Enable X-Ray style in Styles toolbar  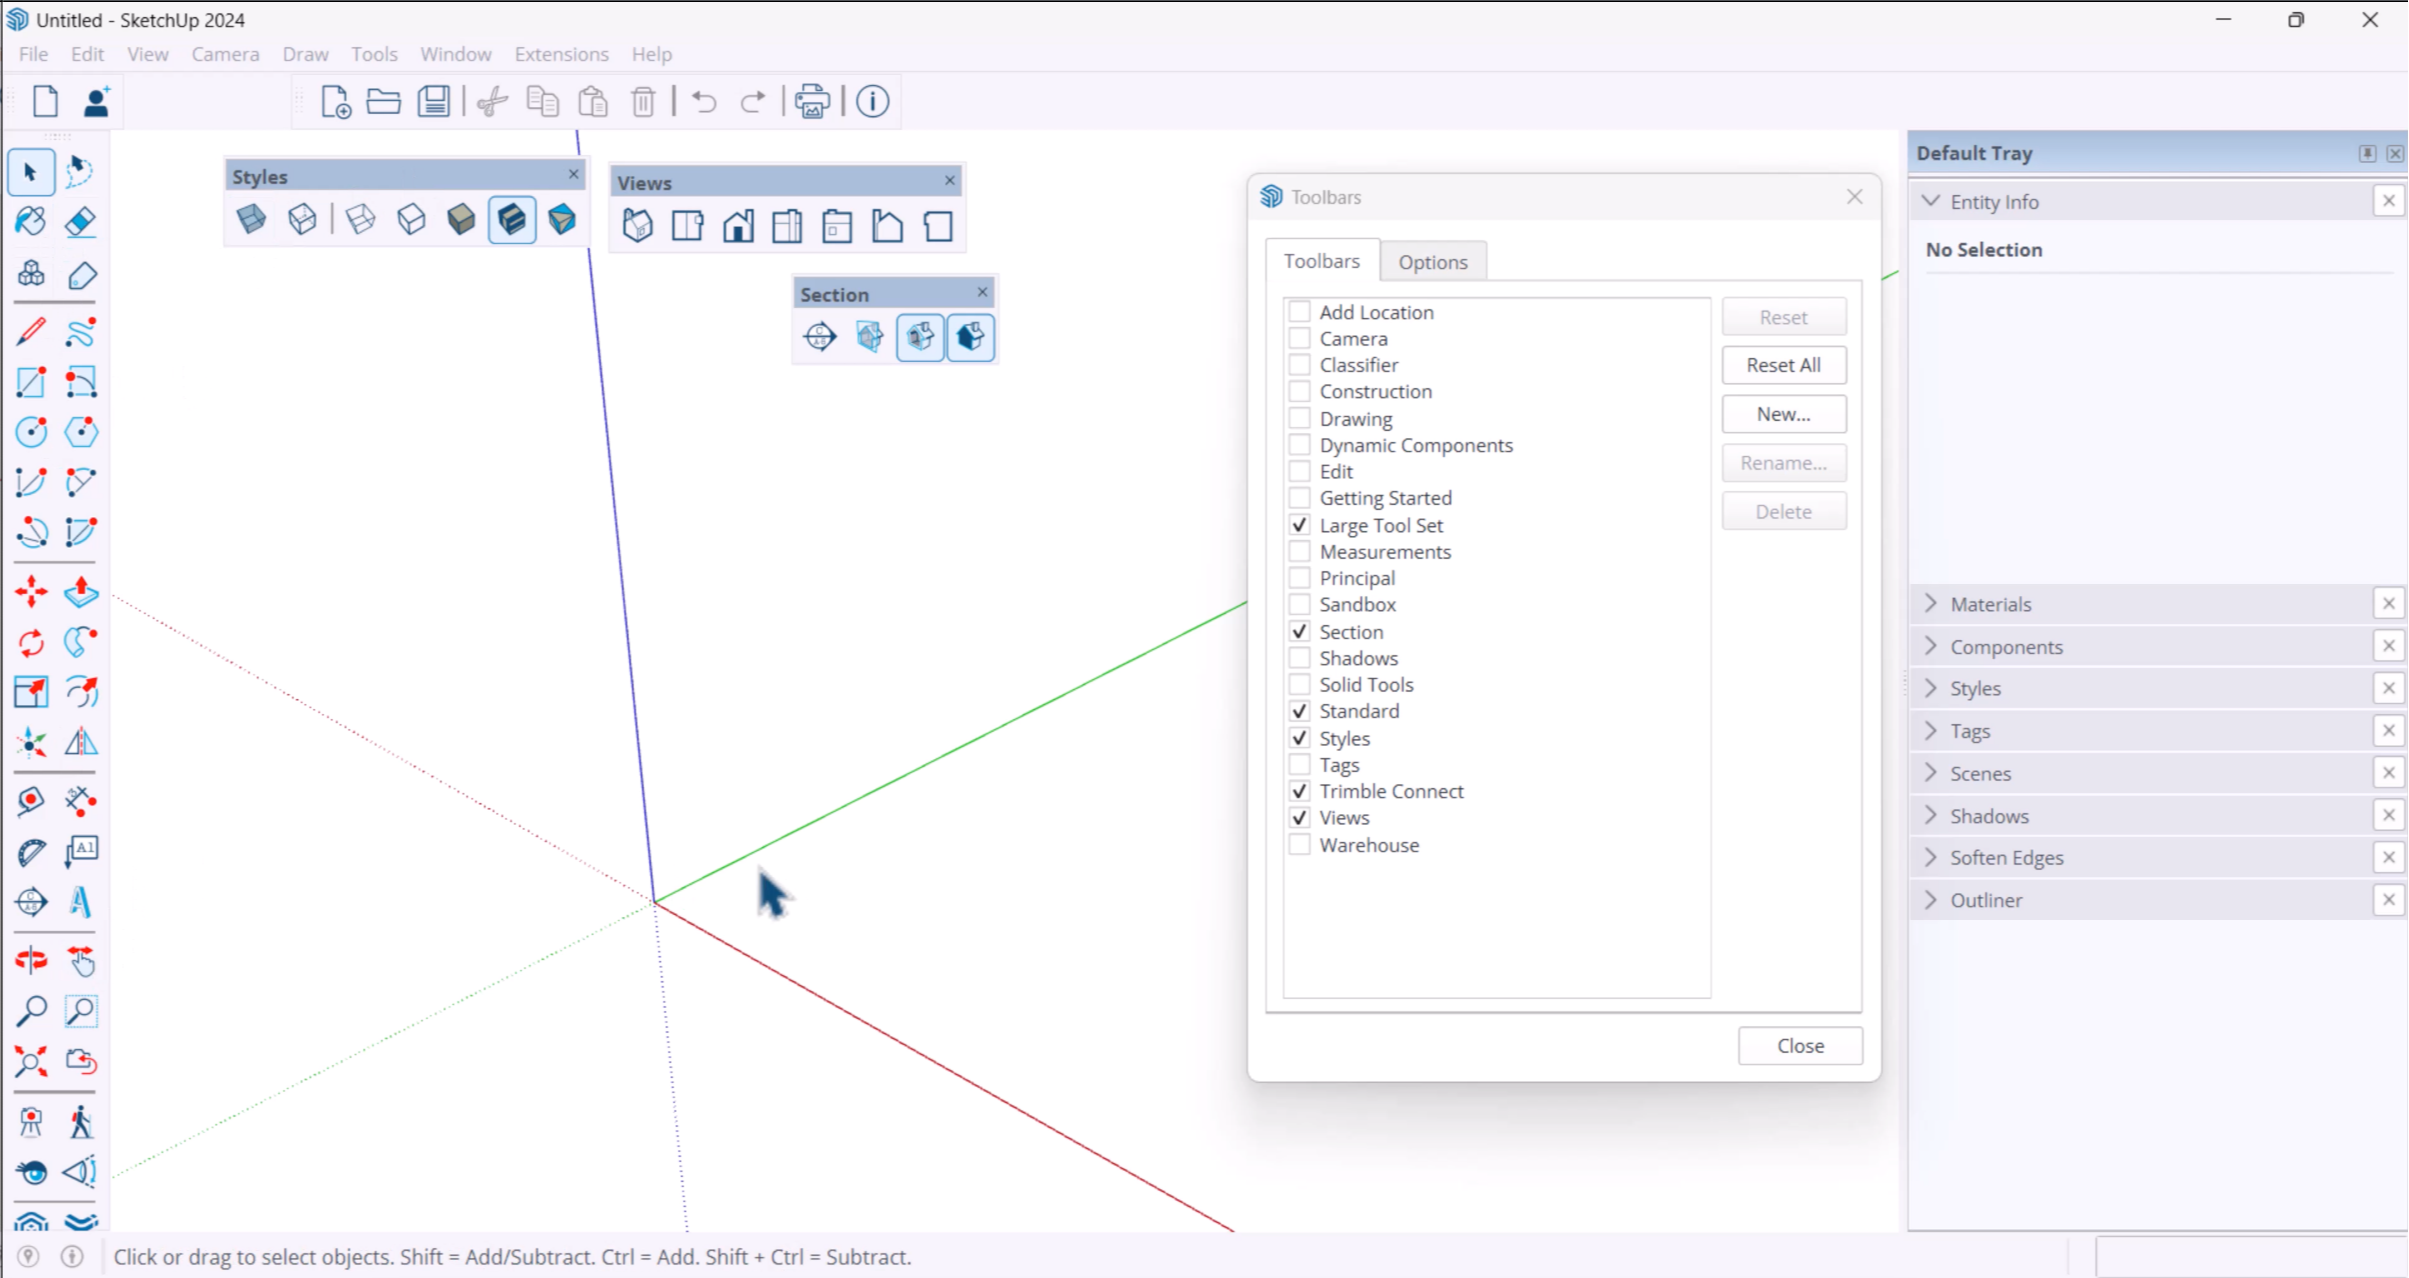[x=251, y=219]
